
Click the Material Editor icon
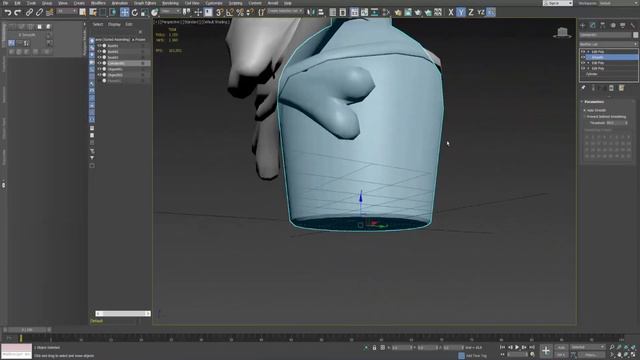[386, 13]
